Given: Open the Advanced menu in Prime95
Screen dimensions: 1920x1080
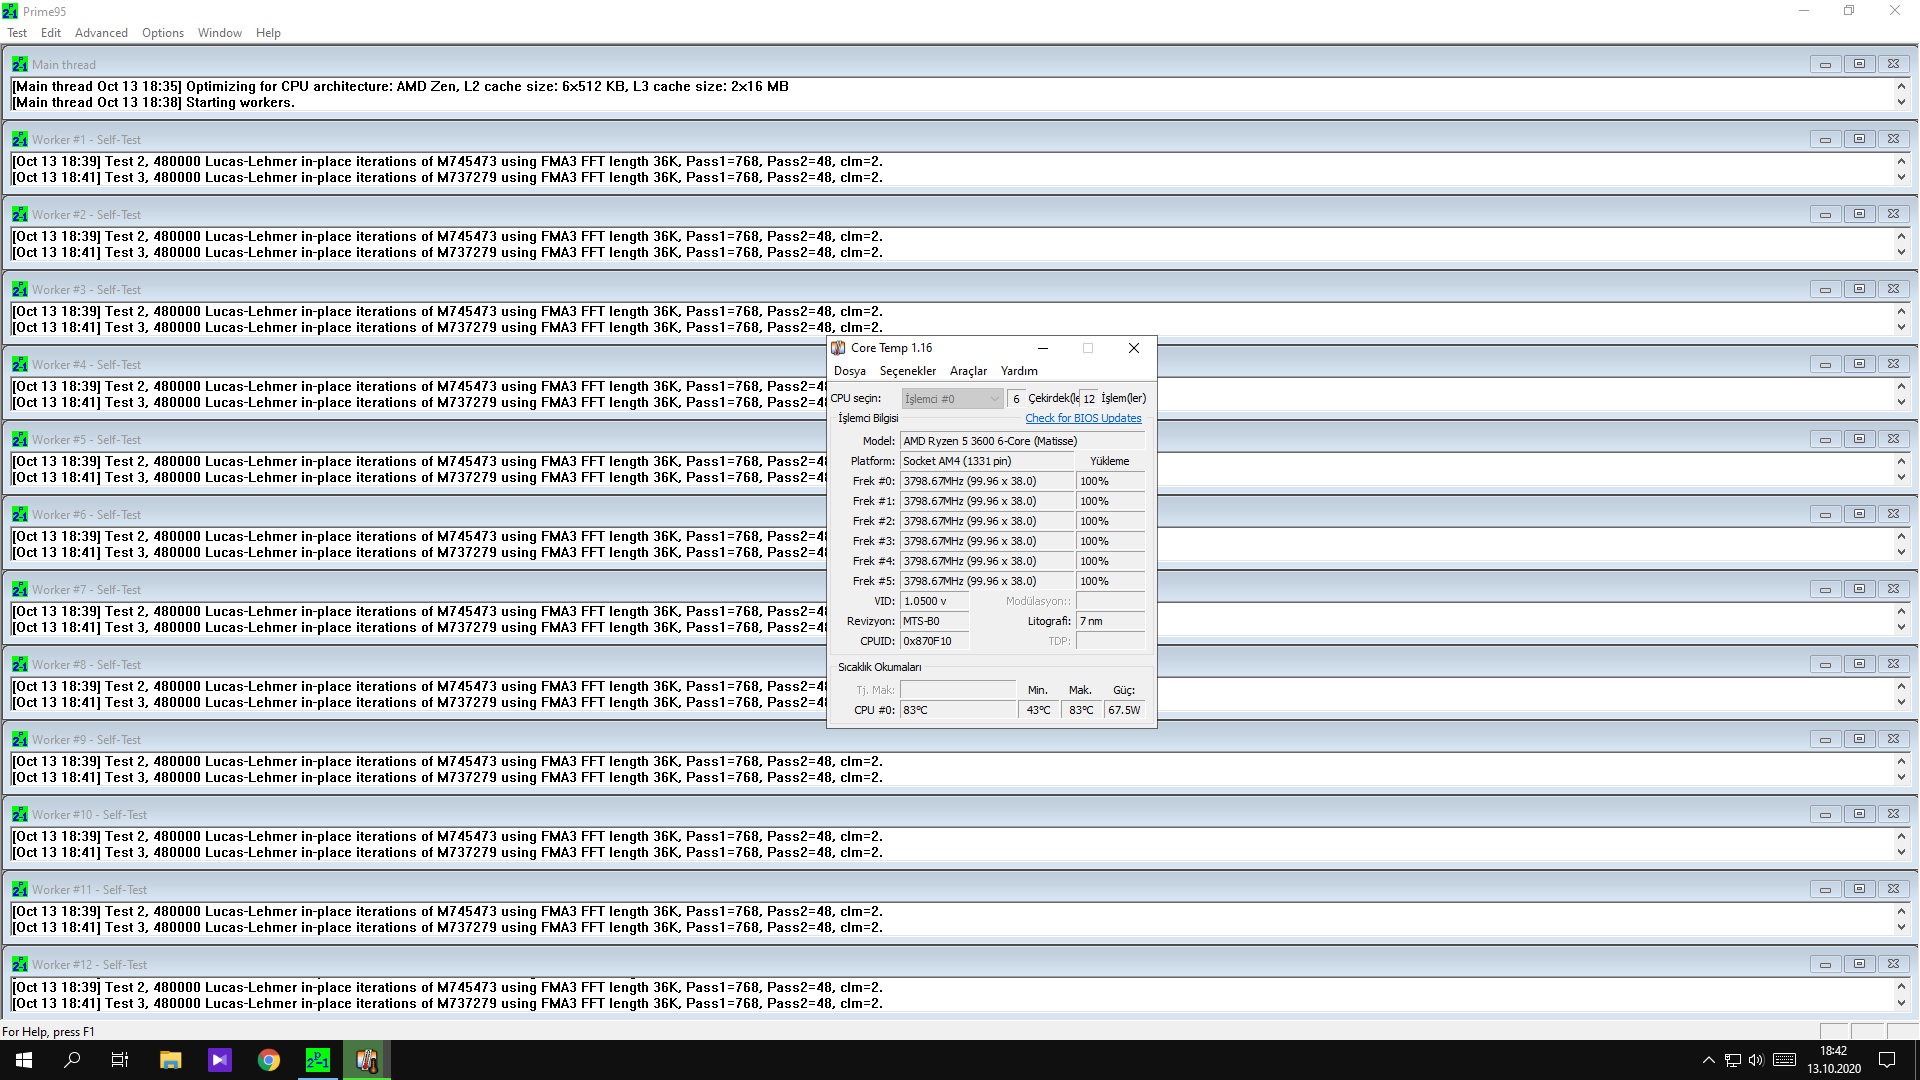Looking at the screenshot, I should (x=101, y=33).
